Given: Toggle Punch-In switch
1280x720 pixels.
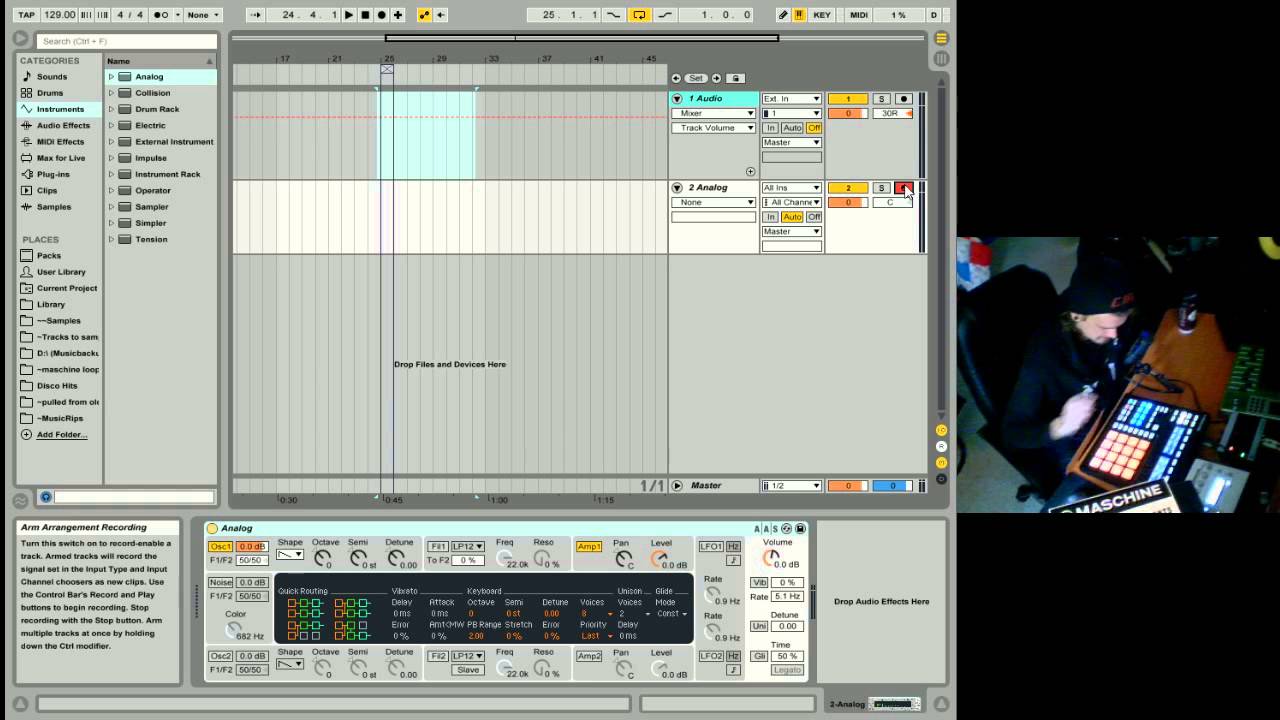Looking at the screenshot, I should [613, 15].
